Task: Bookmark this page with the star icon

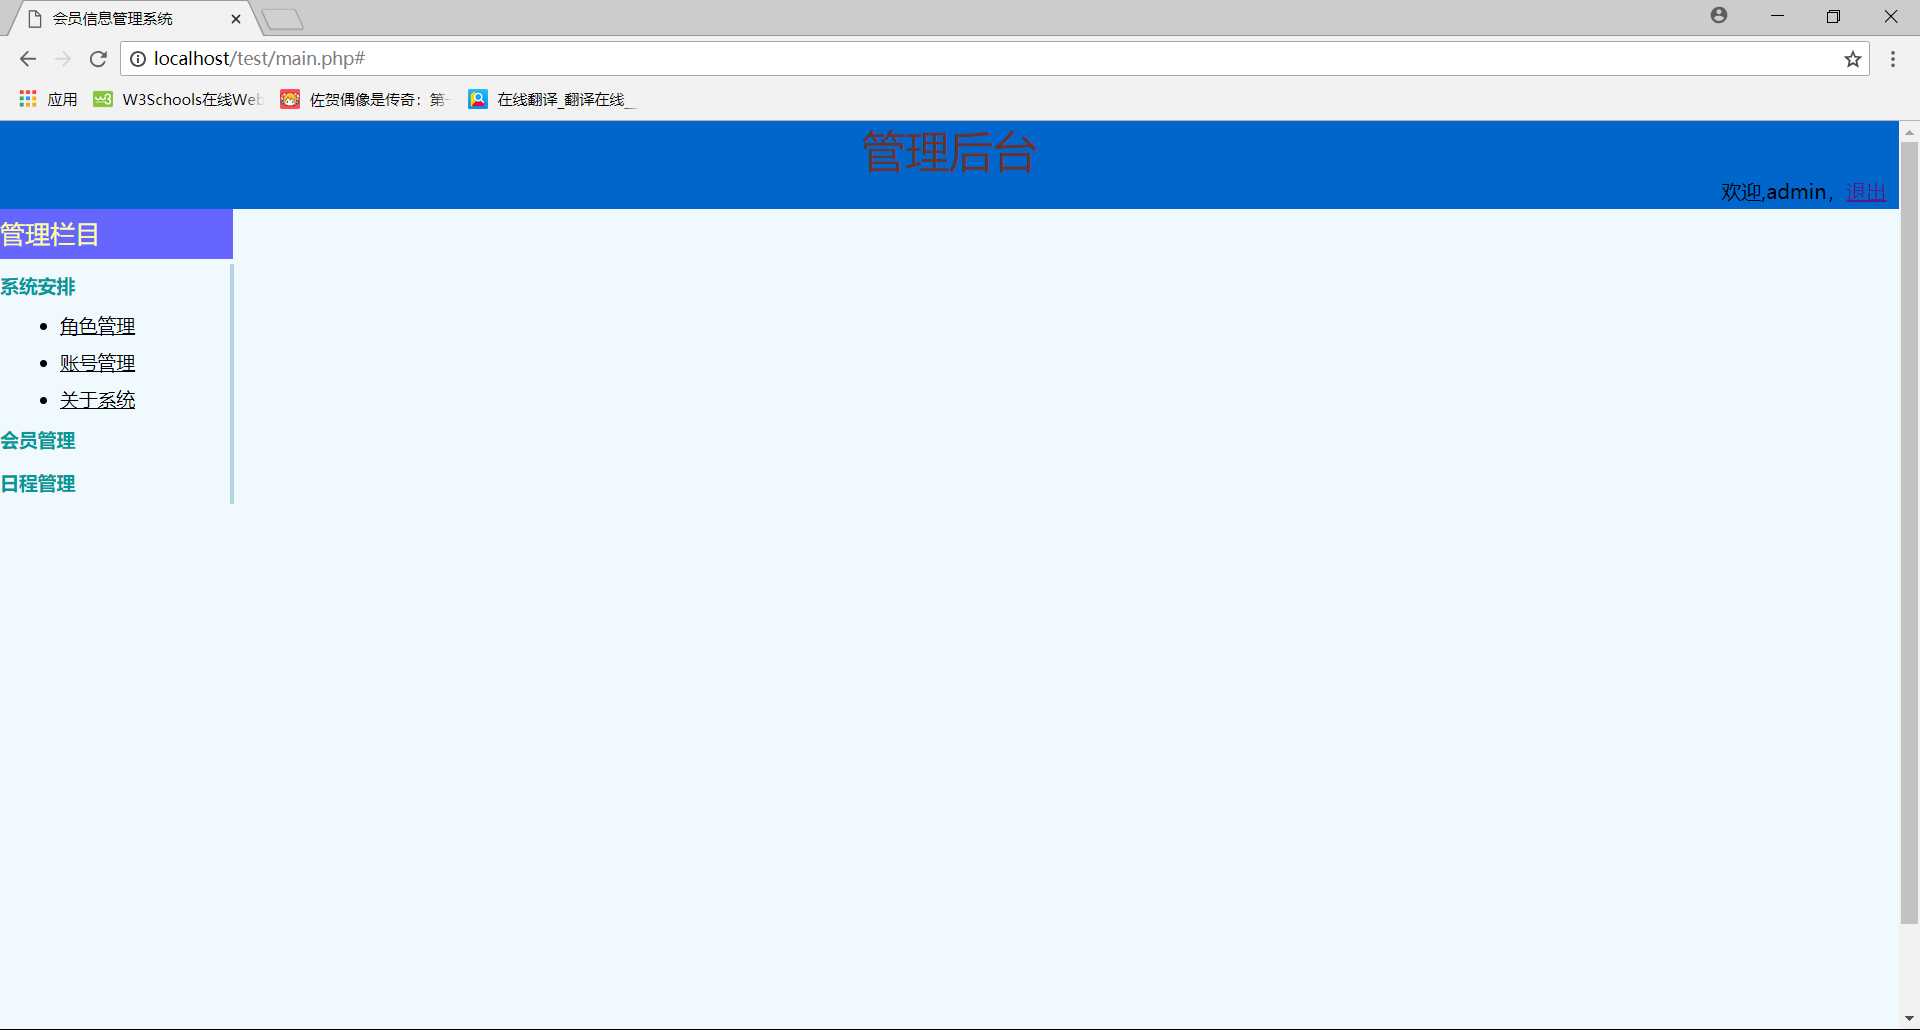Action: [1853, 59]
